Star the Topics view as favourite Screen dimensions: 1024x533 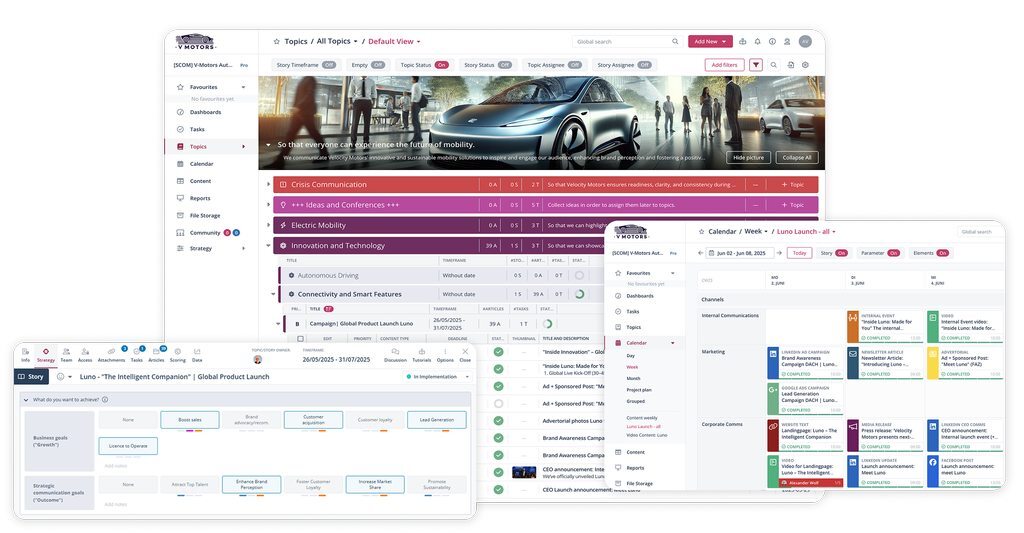pos(276,41)
